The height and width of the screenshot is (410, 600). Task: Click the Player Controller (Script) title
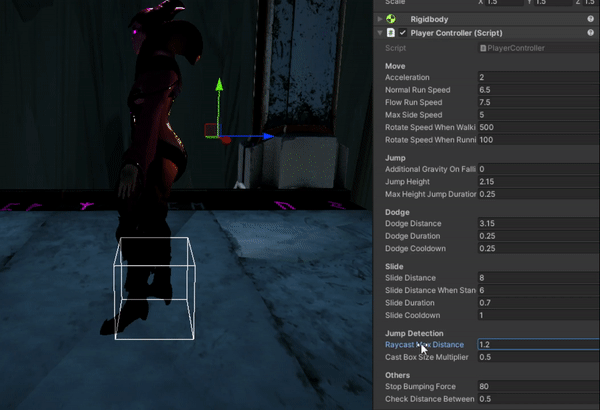click(x=457, y=33)
